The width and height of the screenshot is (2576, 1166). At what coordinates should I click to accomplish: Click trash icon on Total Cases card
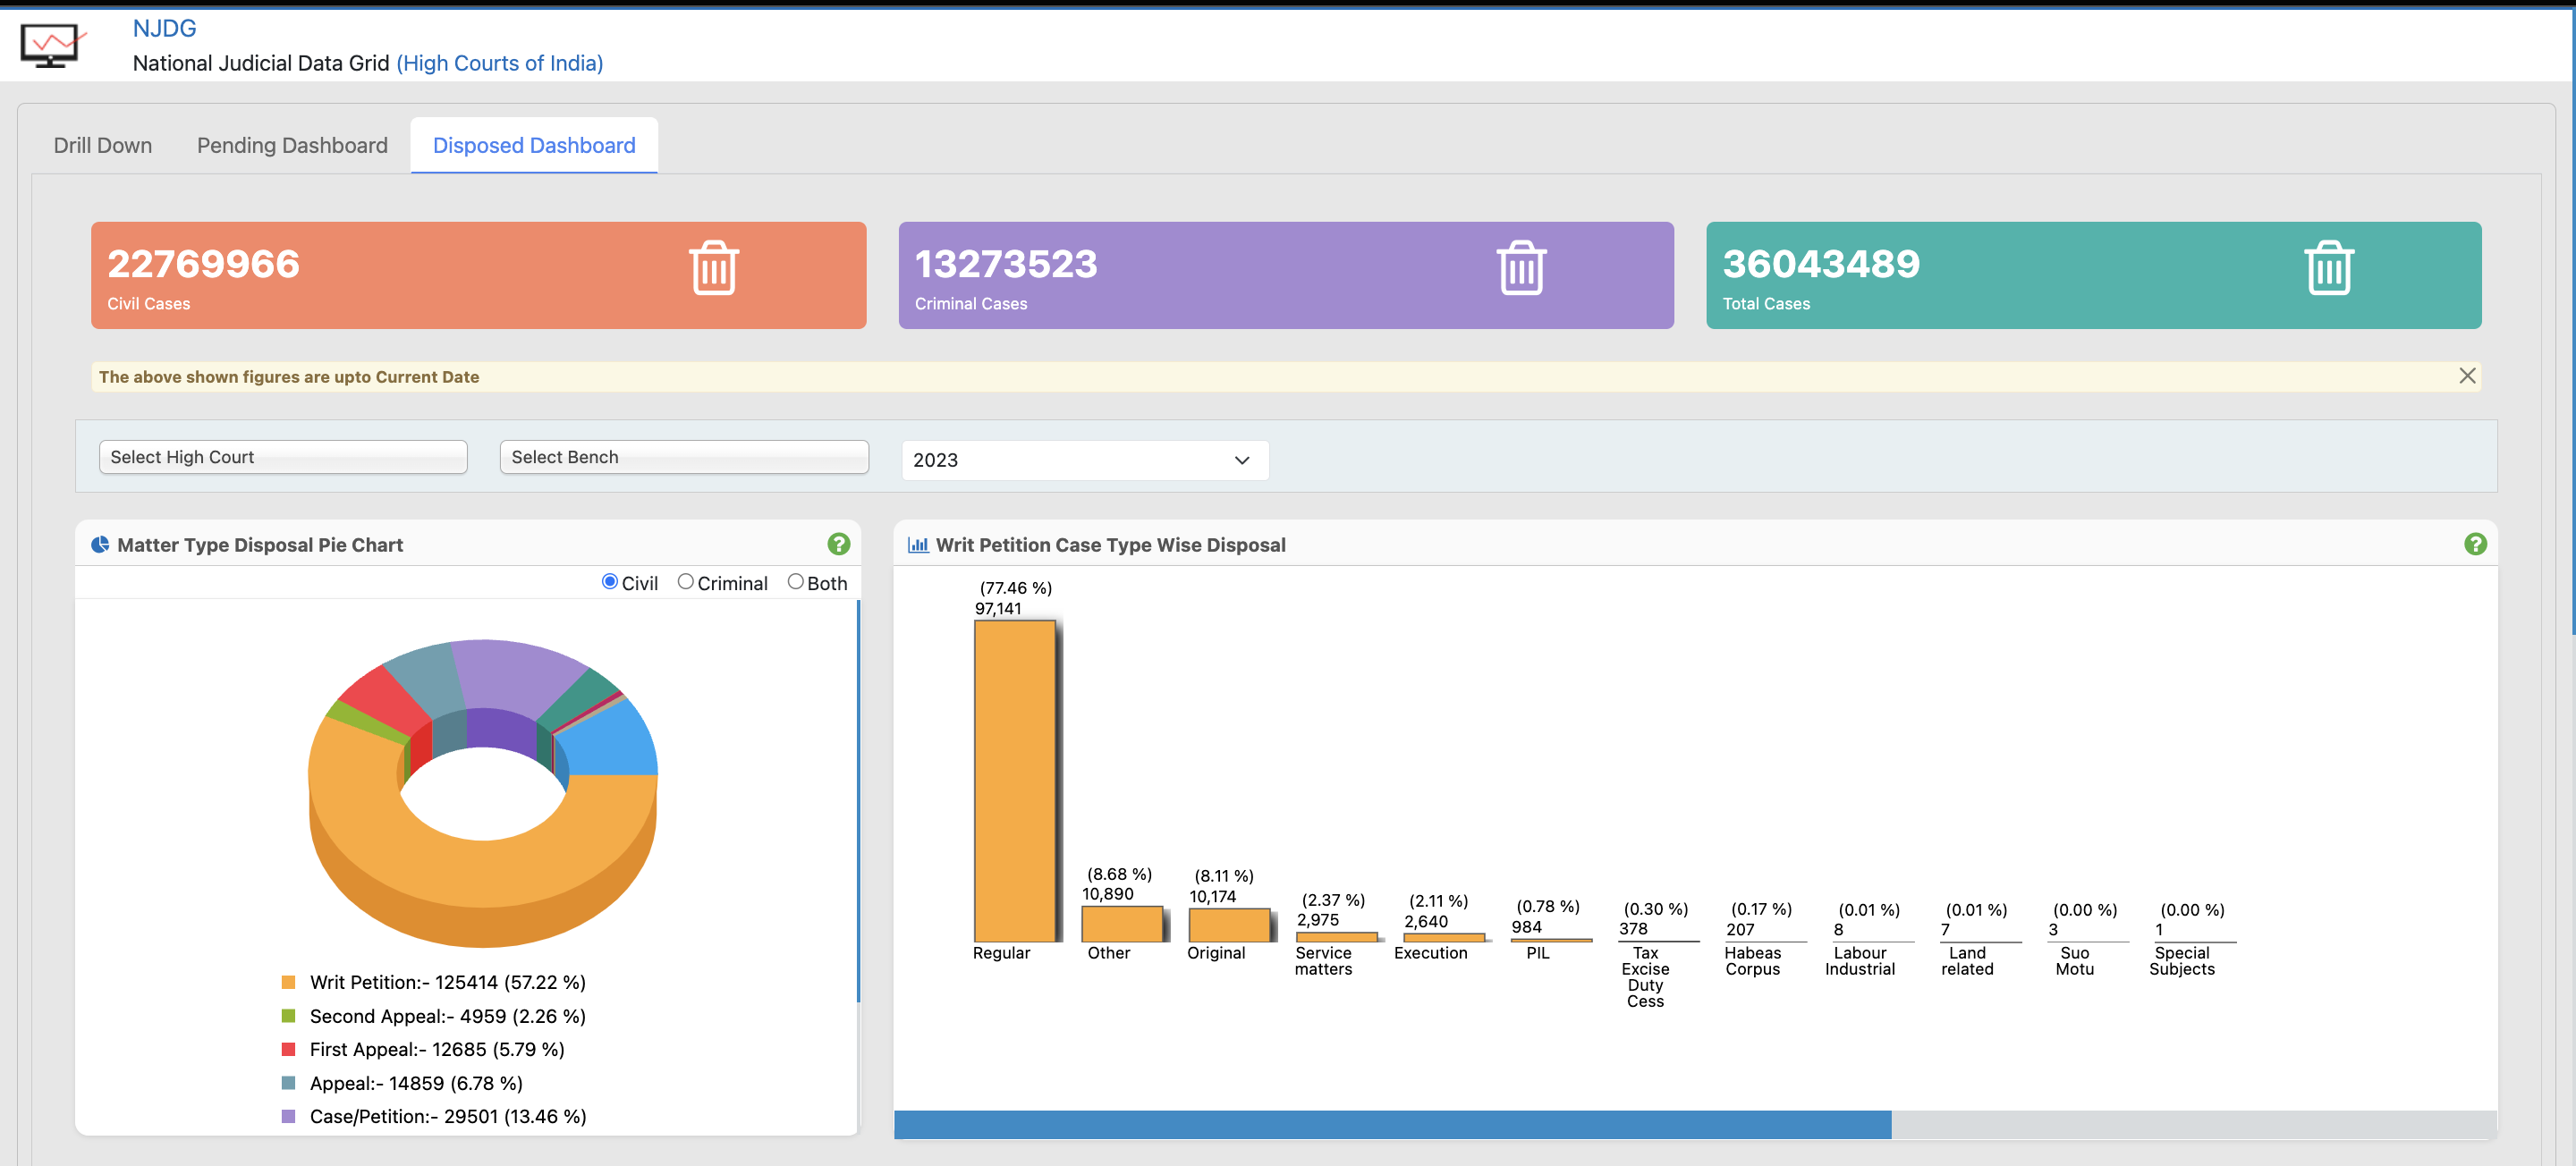pos(2328,268)
